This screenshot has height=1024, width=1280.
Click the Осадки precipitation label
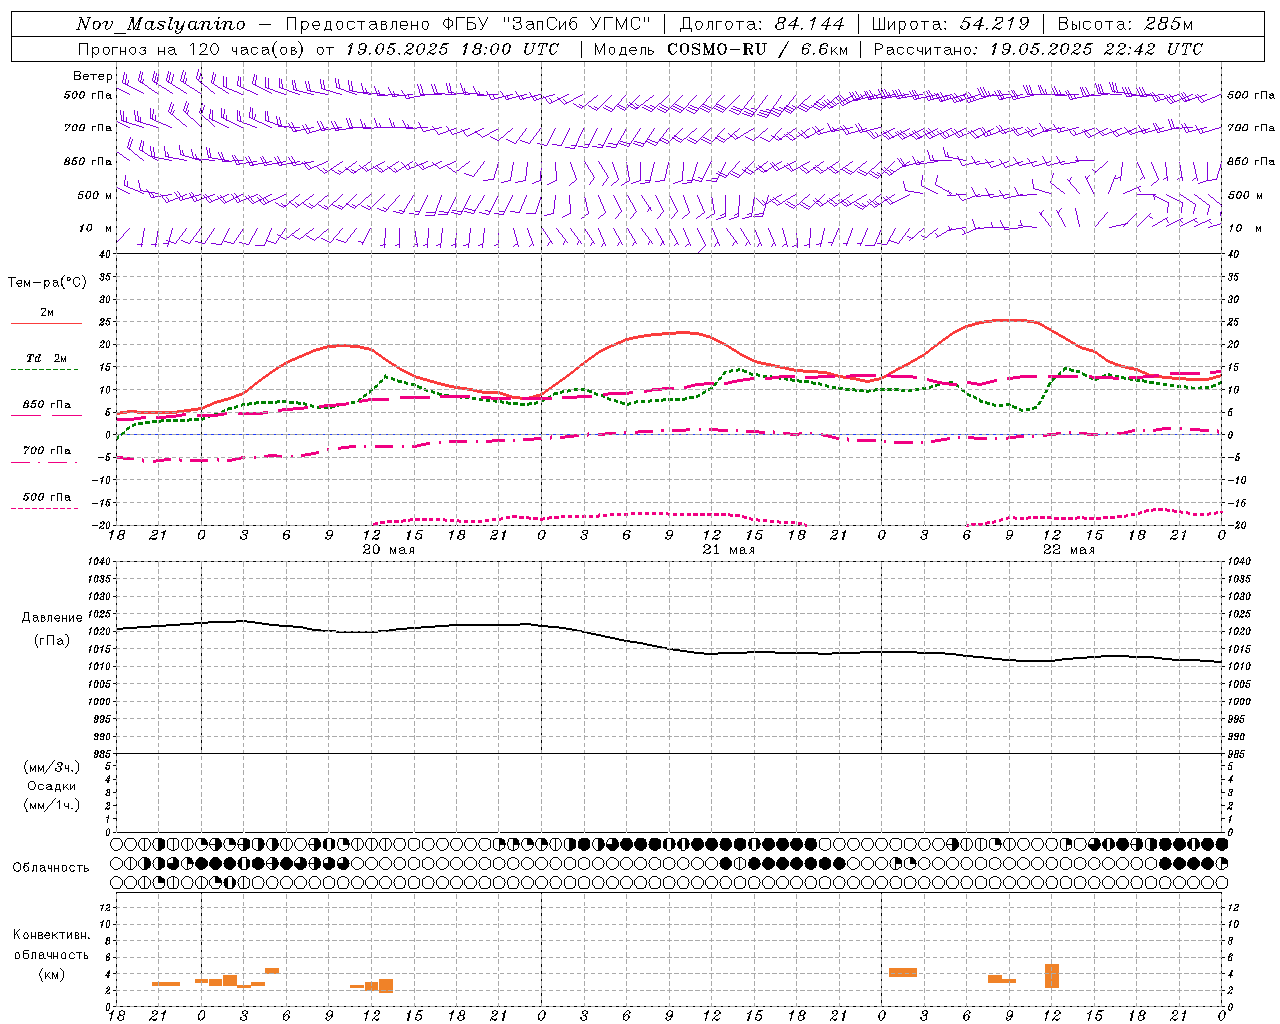pyautogui.click(x=52, y=786)
